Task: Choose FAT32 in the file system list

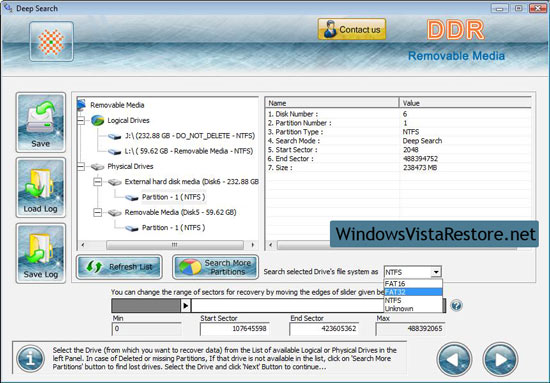Action: [413, 292]
